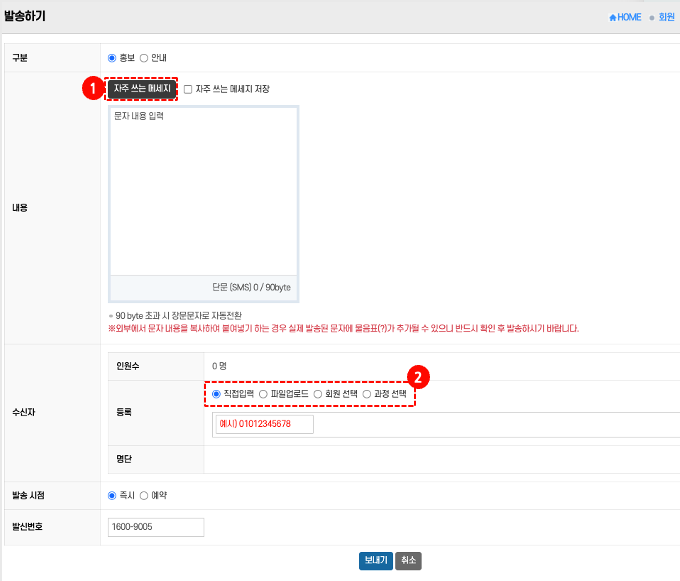Screen dimensions: 680x581
Task: Select the 홍보 radio button
Action: 112,58
